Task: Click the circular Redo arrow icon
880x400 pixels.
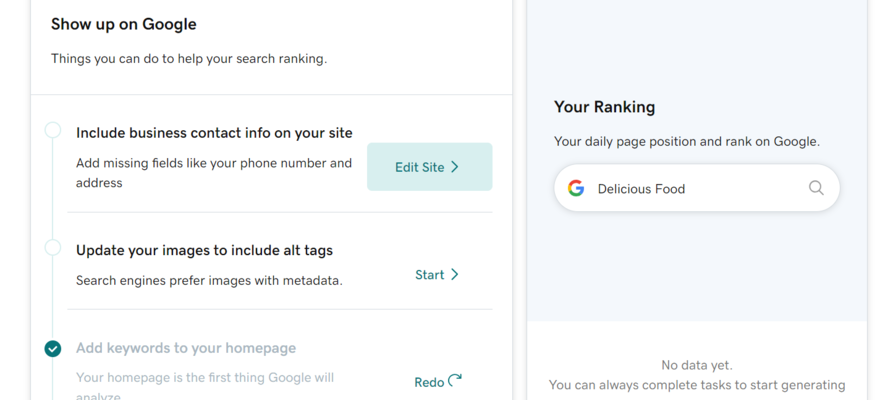Action: point(455,381)
